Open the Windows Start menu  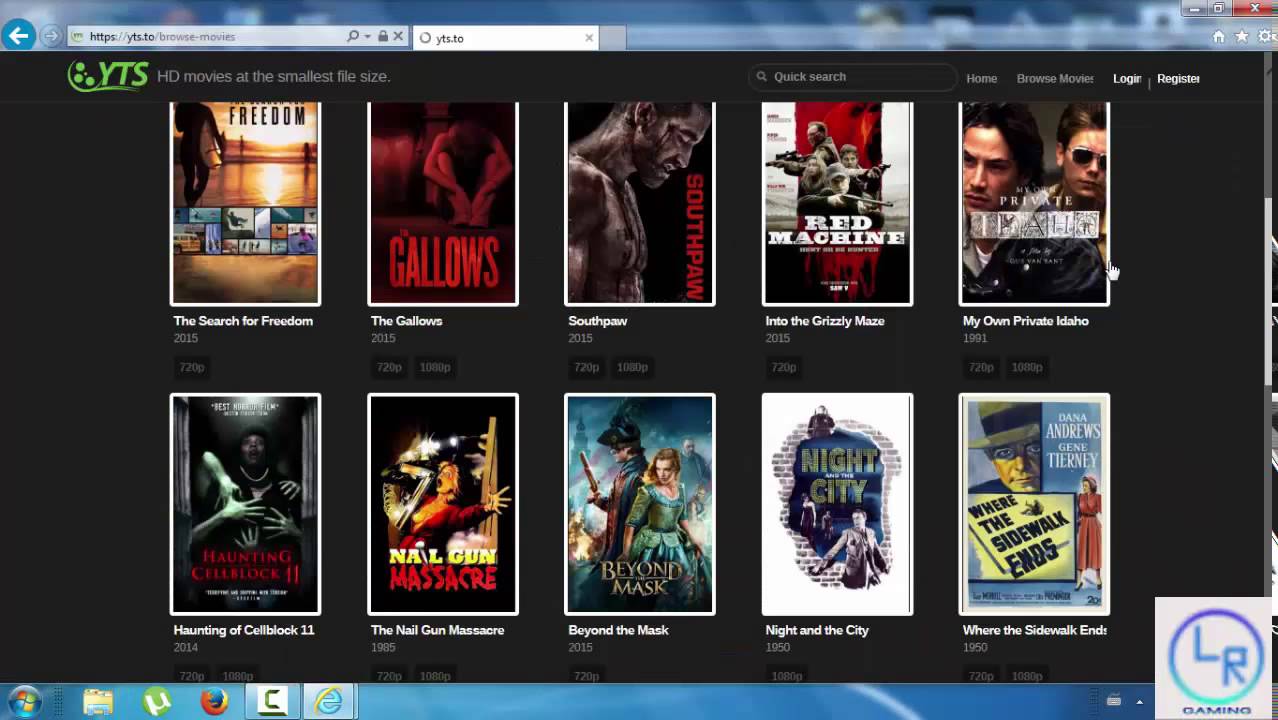(x=24, y=702)
